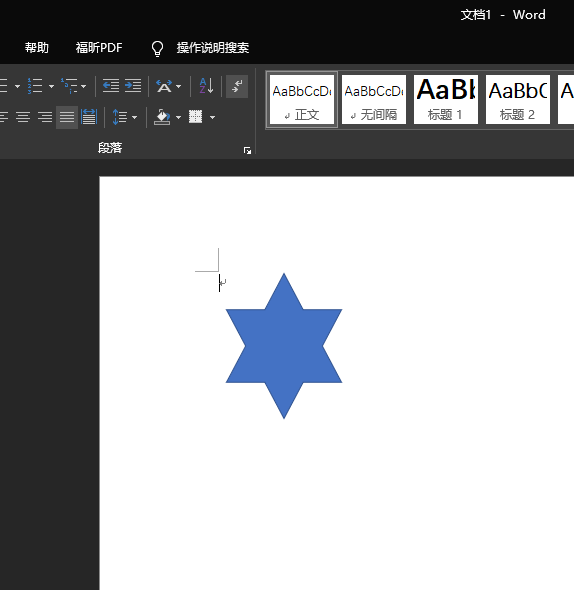Toggle center alignment button
This screenshot has height=590, width=574.
pos(23,117)
